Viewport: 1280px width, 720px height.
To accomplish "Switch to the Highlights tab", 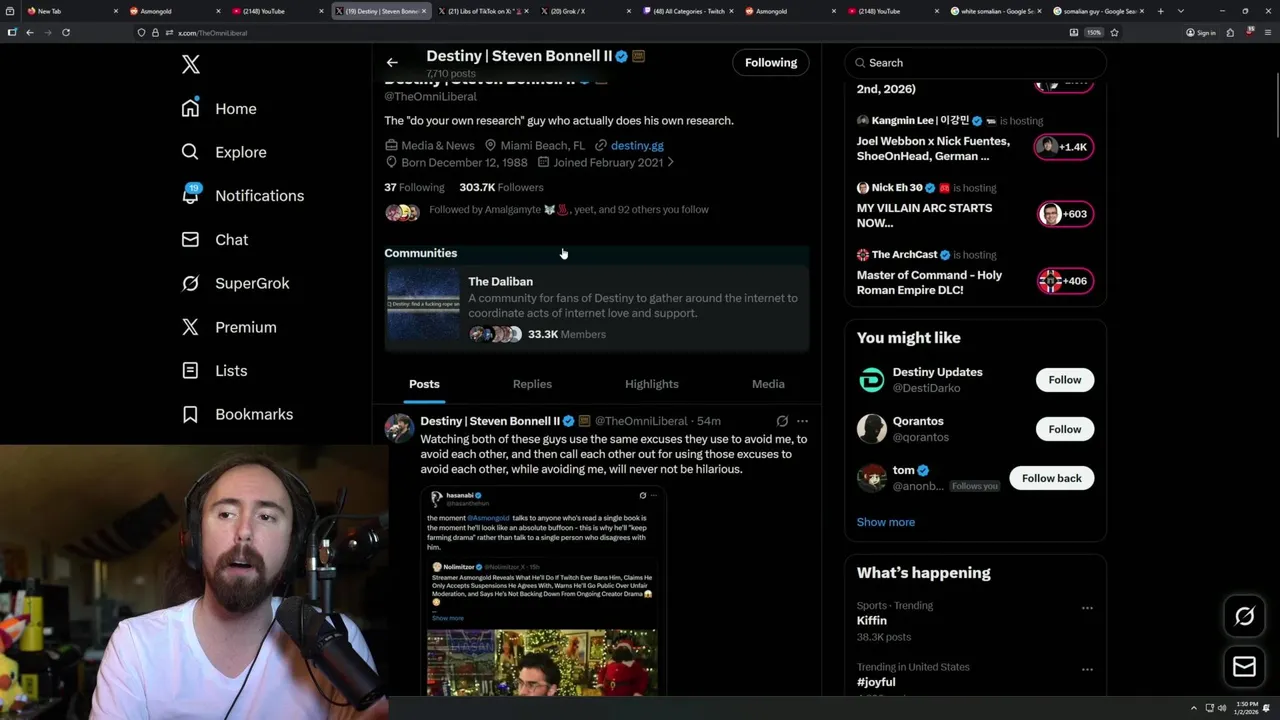I will 652,384.
